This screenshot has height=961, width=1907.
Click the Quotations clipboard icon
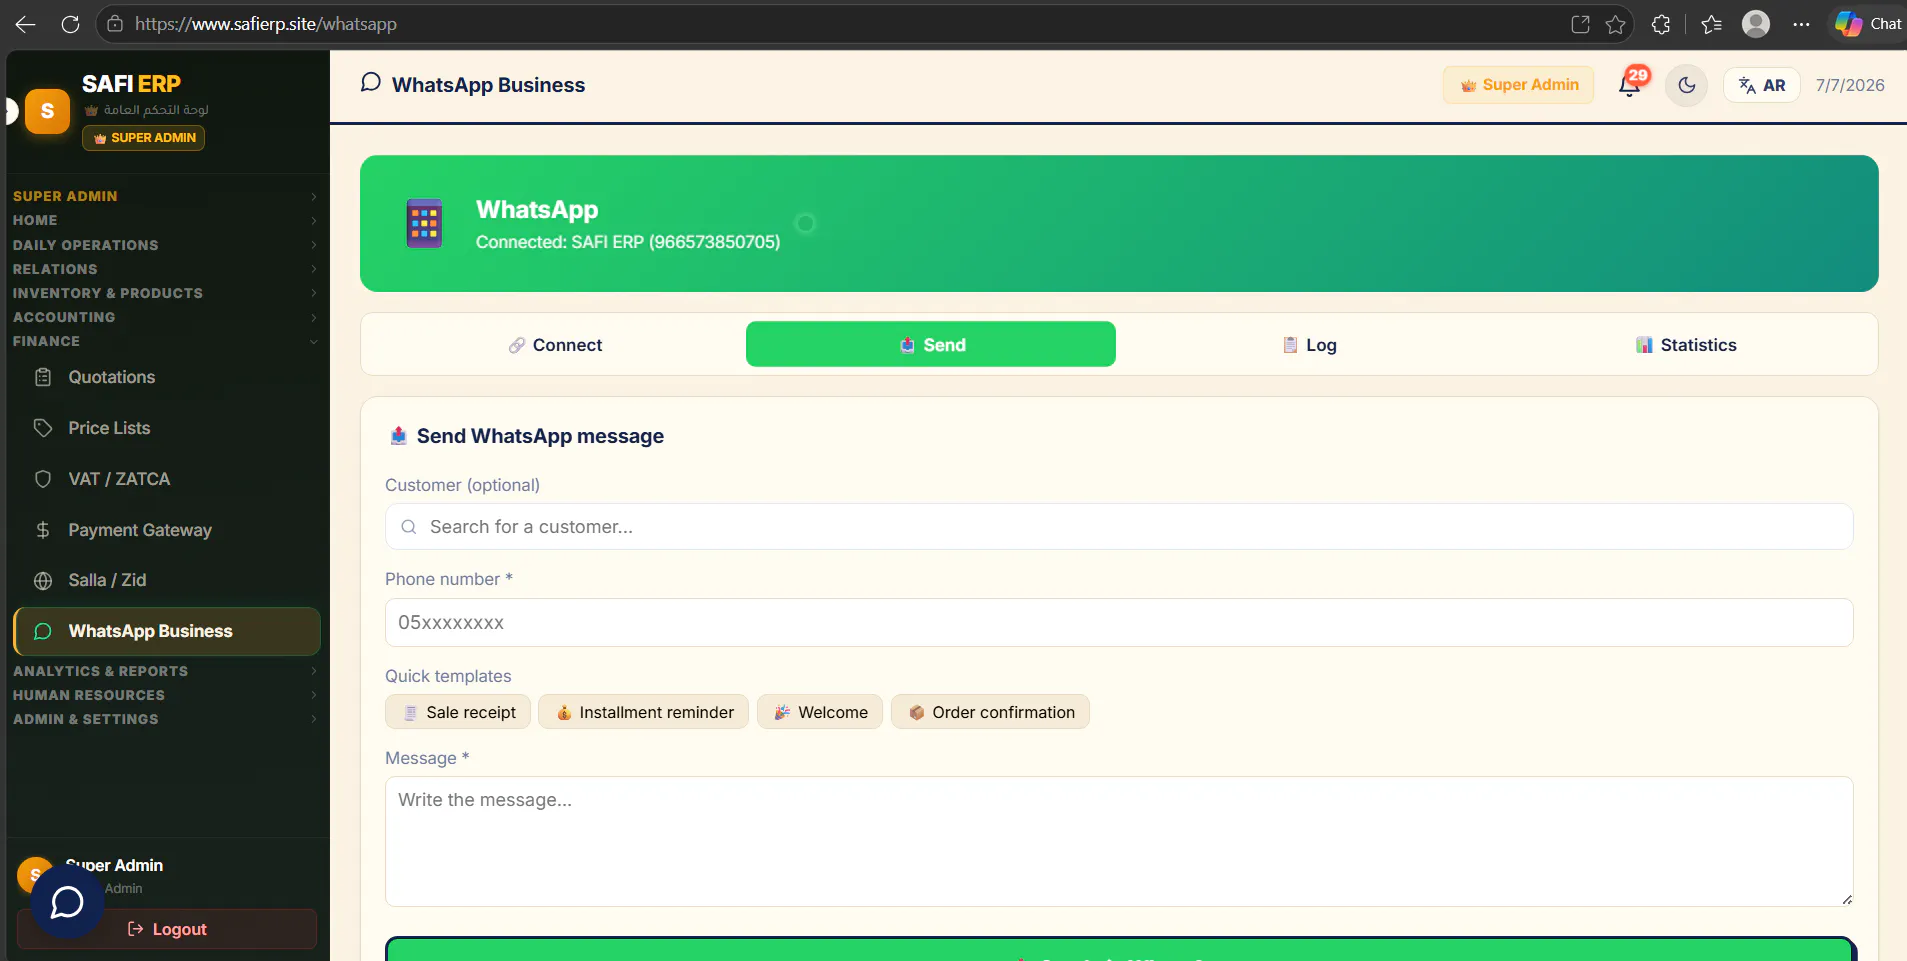43,377
